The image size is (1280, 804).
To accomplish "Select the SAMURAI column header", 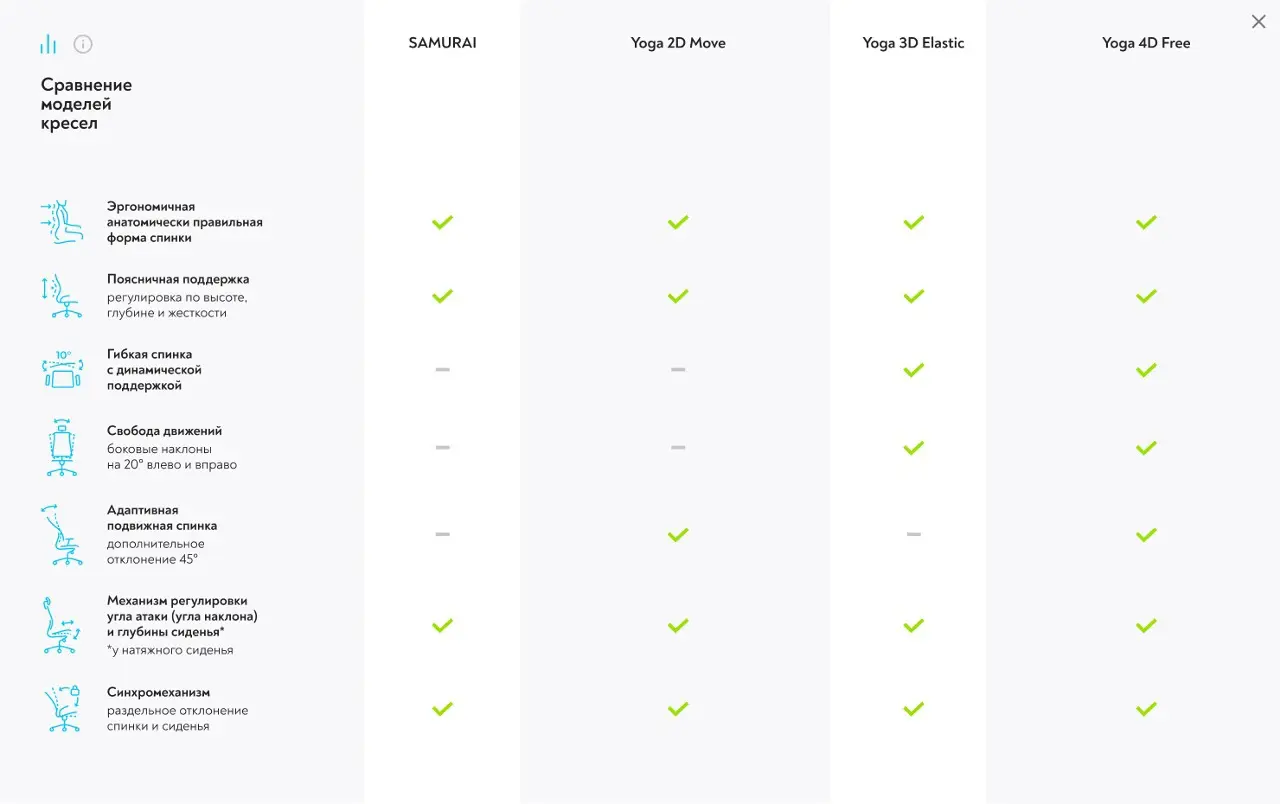I will click(x=442, y=43).
